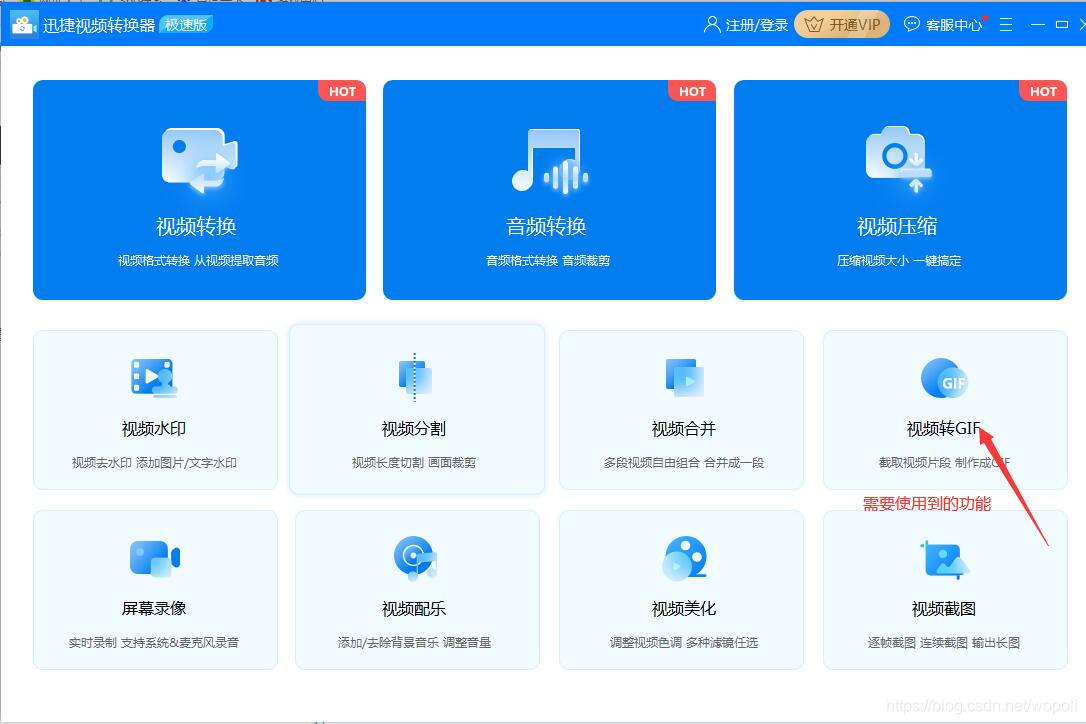Click 视频去水印 添加图片/文字水印 description

click(154, 462)
